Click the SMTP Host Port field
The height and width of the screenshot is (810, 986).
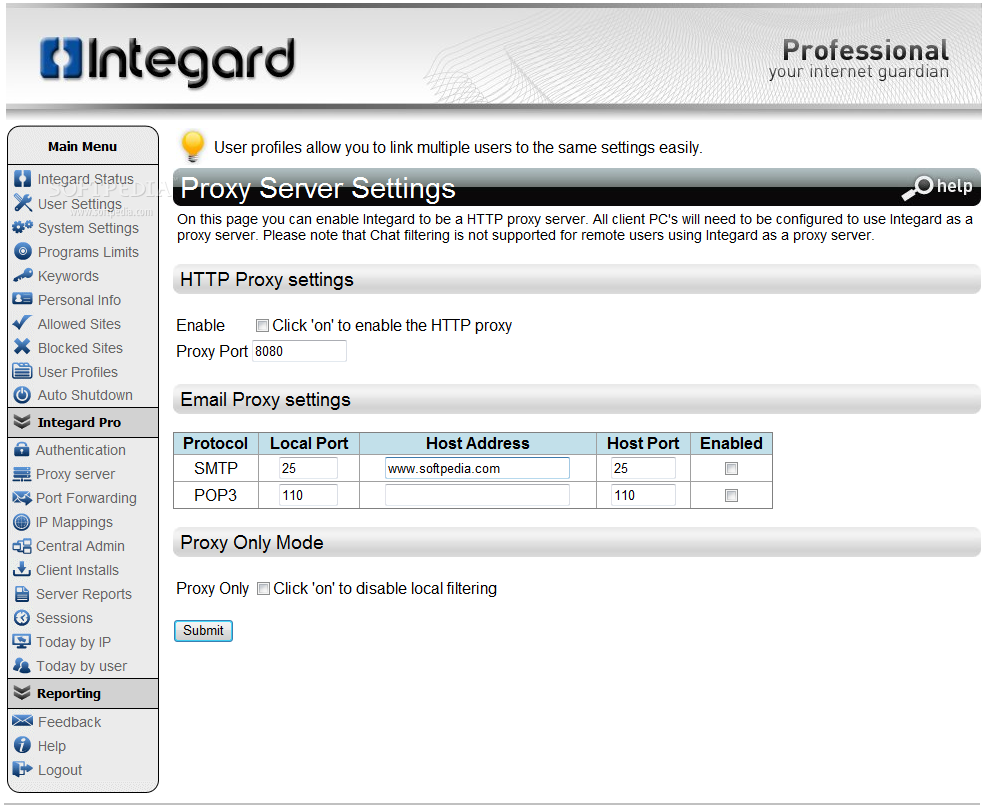click(x=643, y=469)
